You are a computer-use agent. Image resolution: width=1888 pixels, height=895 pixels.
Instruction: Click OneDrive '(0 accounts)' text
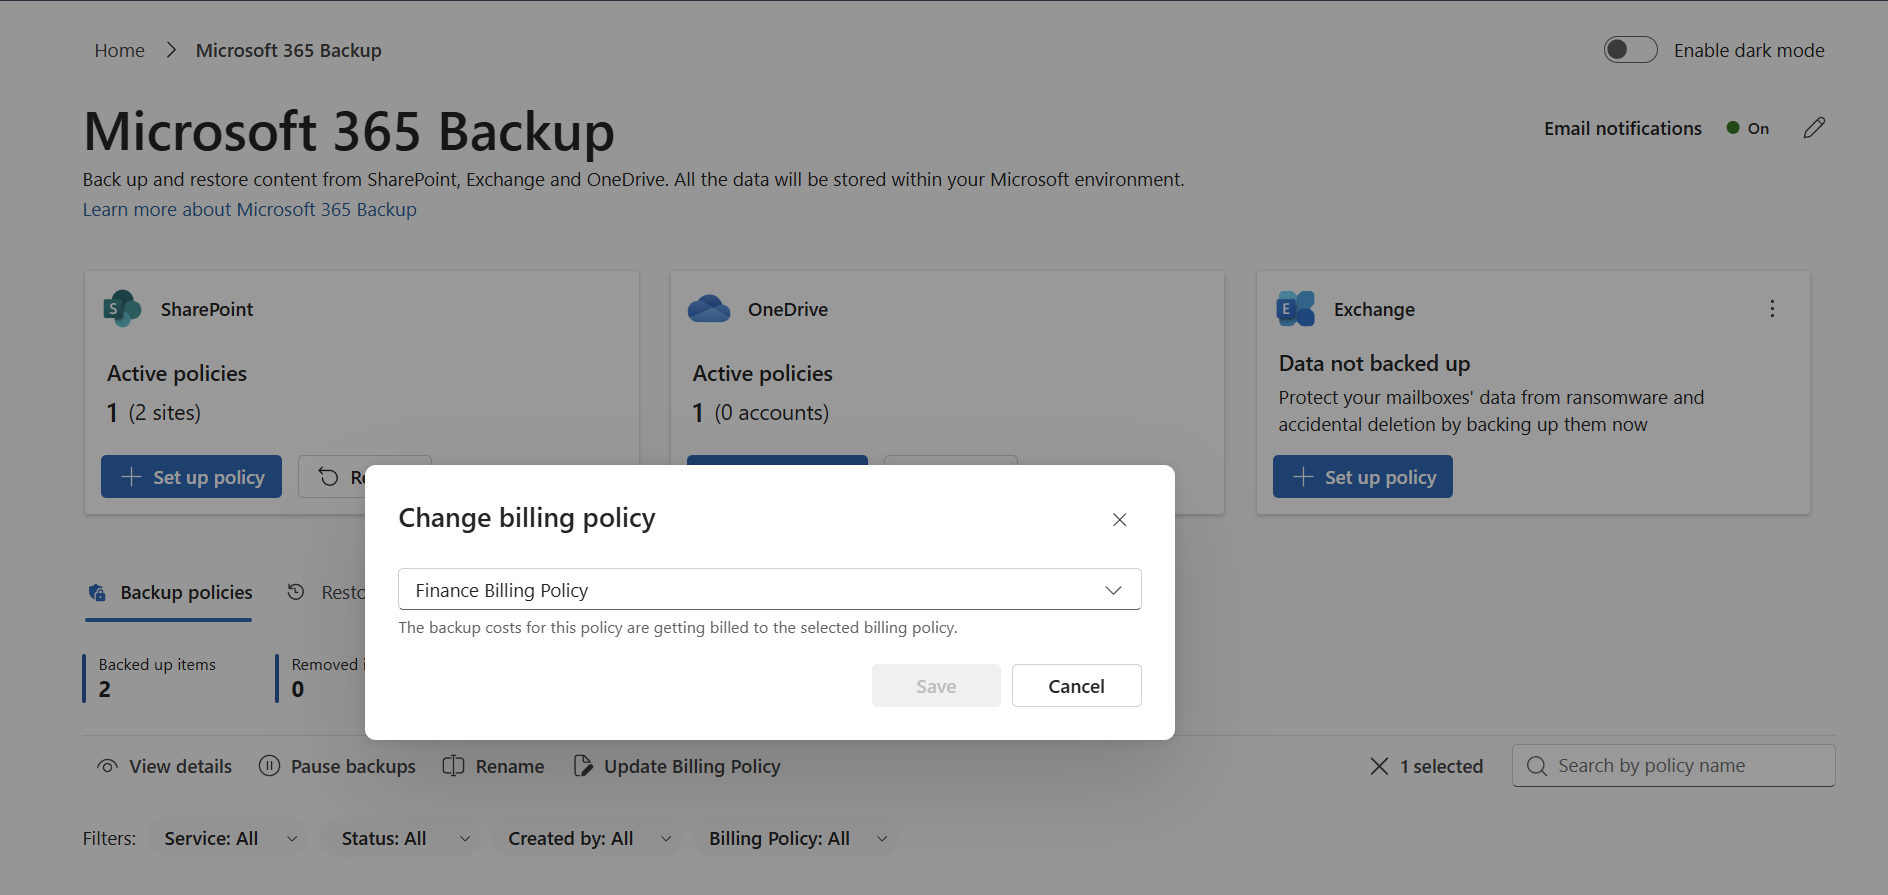point(771,412)
